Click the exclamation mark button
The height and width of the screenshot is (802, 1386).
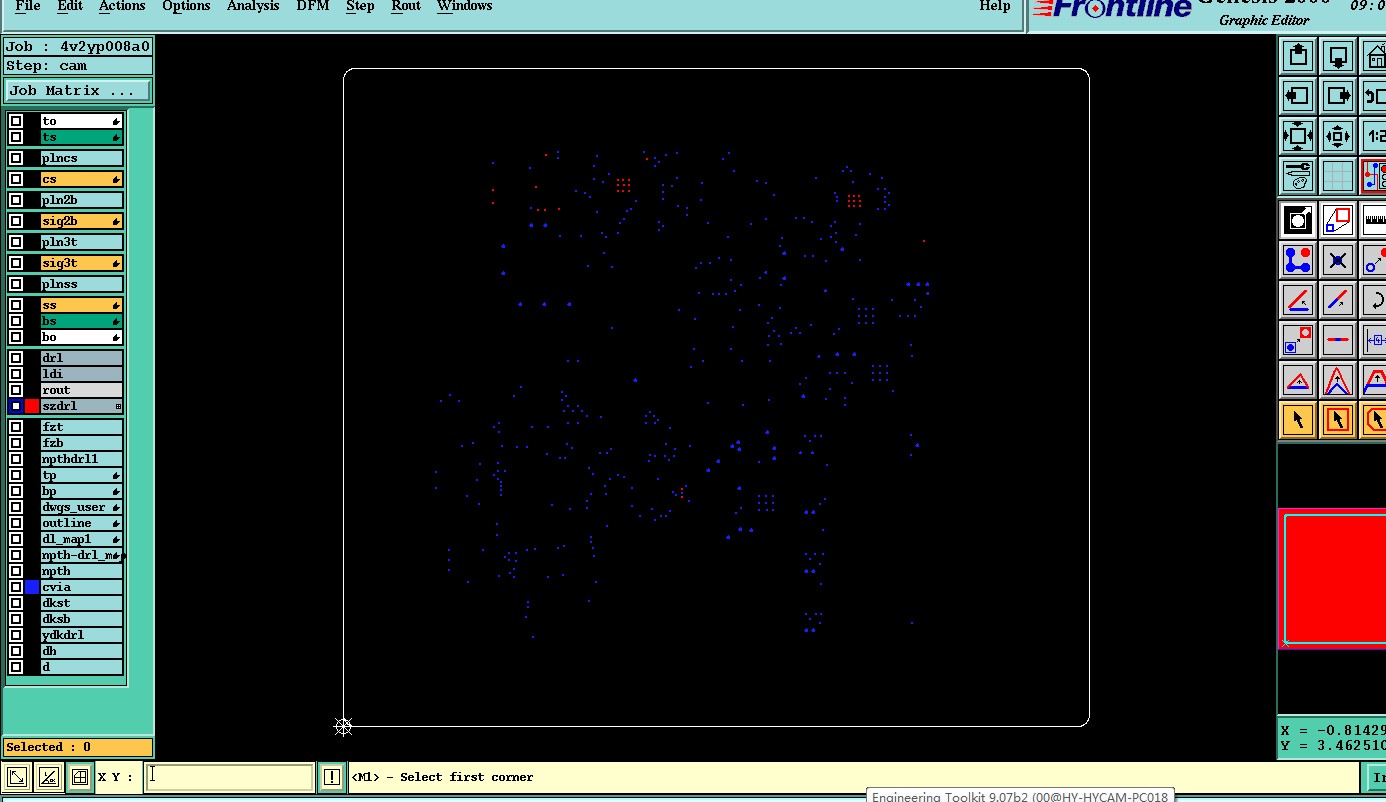pyautogui.click(x=332, y=777)
